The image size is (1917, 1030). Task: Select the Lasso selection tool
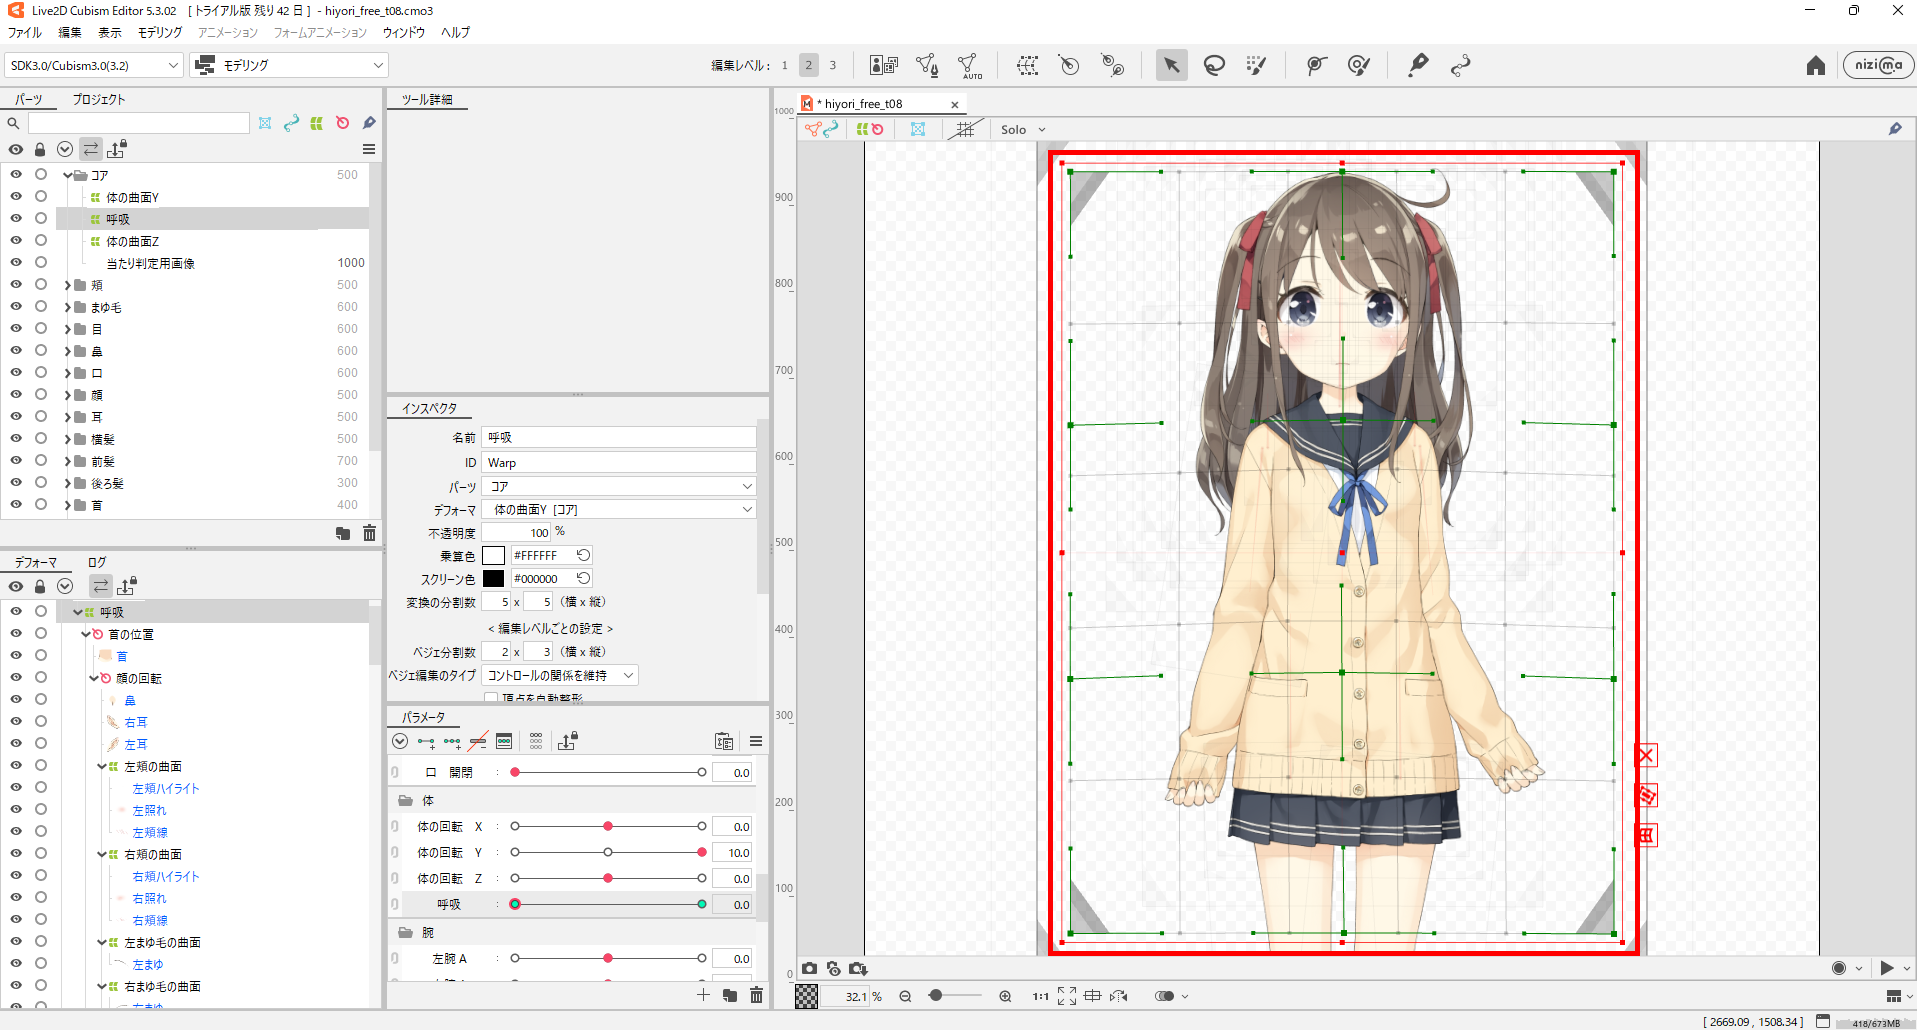tap(1214, 66)
